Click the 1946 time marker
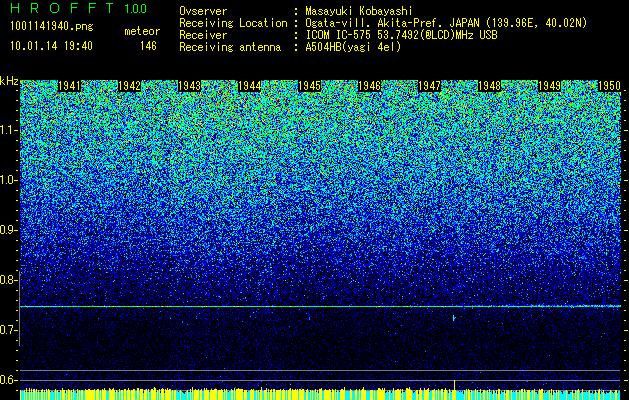The height and width of the screenshot is (400, 629). tap(369, 86)
